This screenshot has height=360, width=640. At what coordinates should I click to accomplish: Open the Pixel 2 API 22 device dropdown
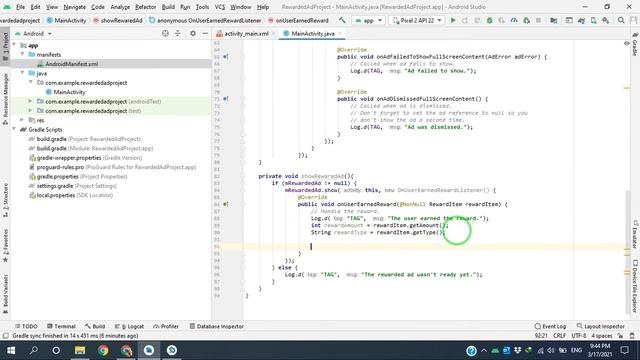[x=417, y=20]
